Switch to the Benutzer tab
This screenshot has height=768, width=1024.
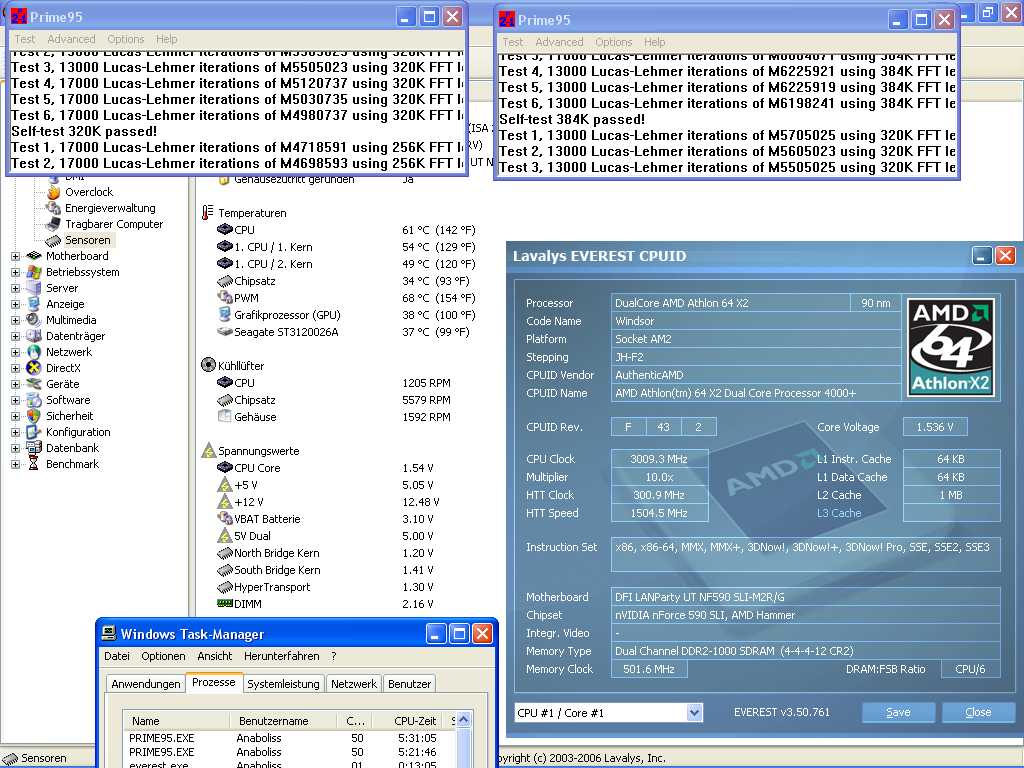(409, 684)
